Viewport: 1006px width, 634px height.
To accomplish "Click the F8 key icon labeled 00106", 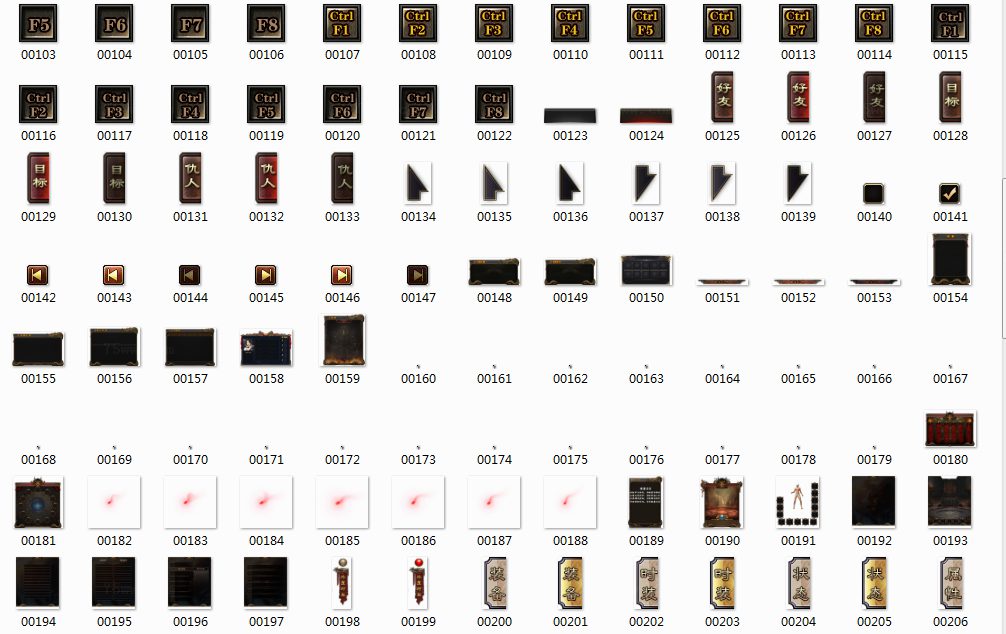I will 266,23.
